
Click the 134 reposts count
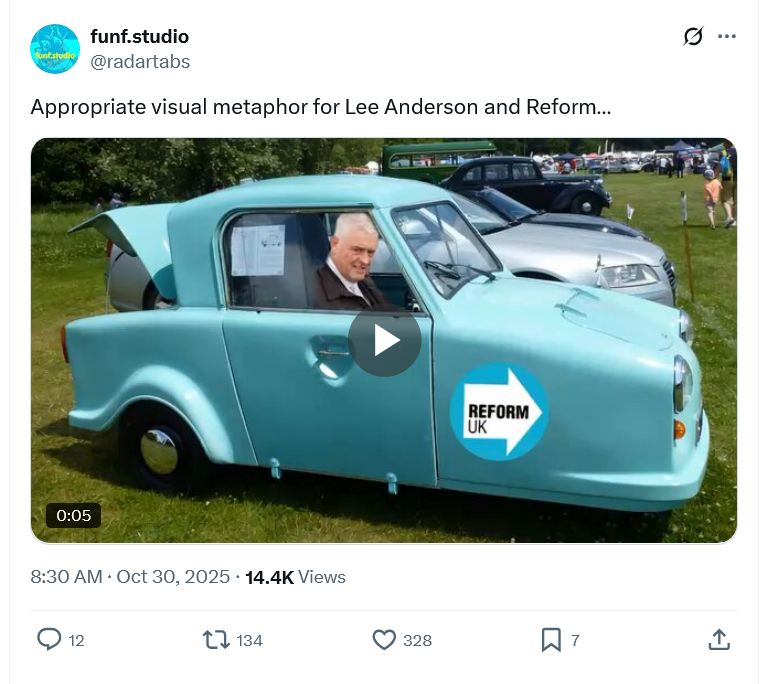click(249, 640)
